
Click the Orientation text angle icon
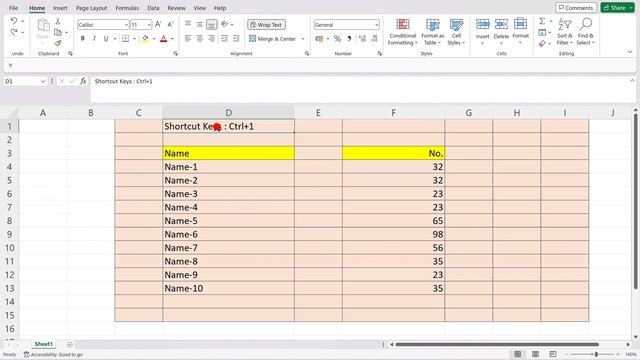coord(224,24)
